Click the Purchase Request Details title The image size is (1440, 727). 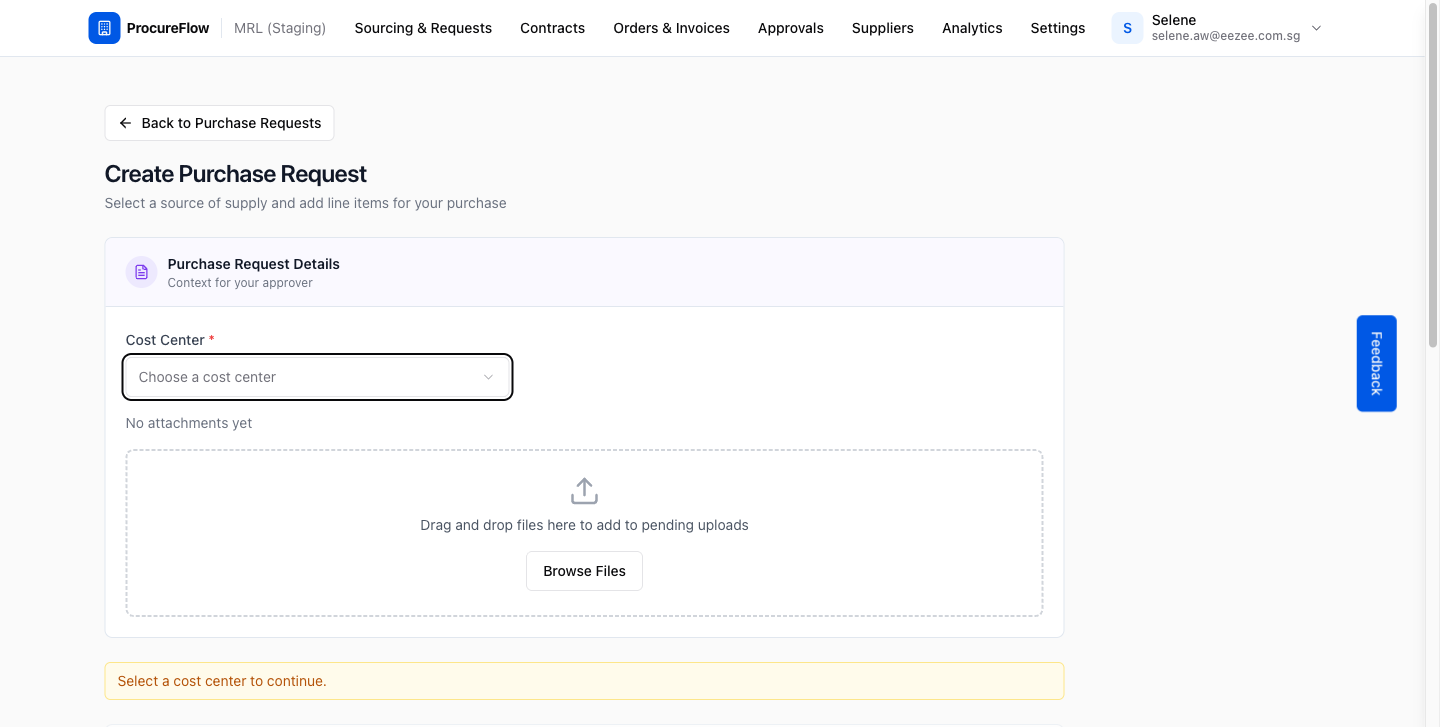tap(254, 264)
